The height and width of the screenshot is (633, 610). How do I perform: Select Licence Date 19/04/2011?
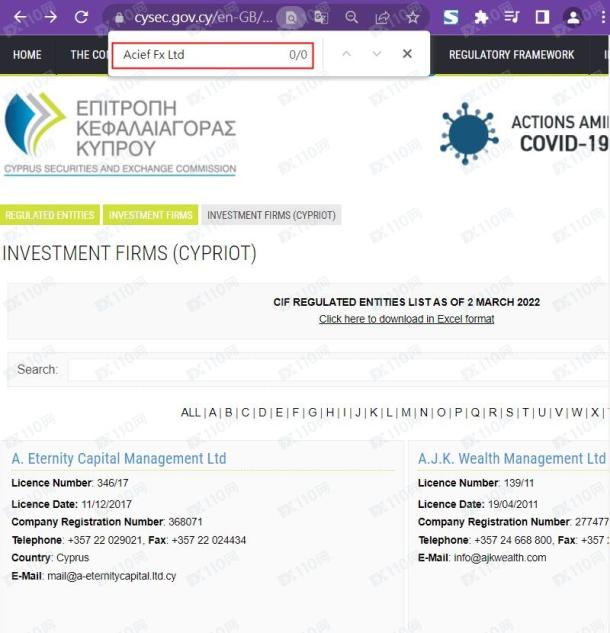pos(478,504)
